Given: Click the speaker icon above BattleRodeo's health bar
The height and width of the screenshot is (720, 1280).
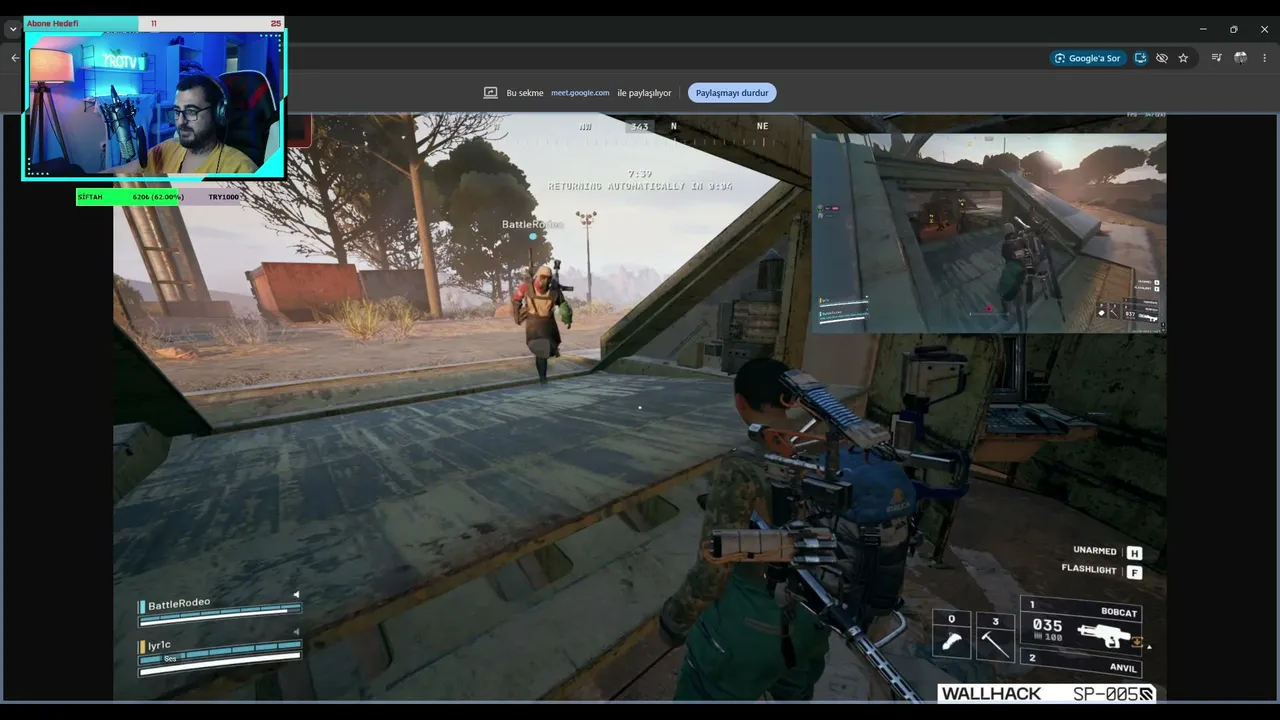Looking at the screenshot, I should pyautogui.click(x=296, y=595).
